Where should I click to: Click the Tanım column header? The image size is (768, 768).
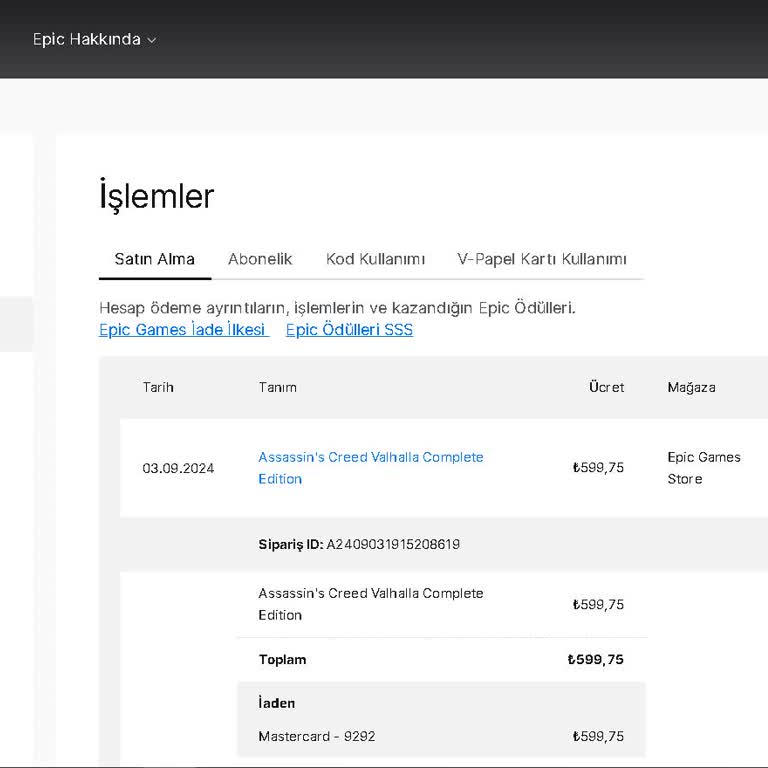pos(277,387)
